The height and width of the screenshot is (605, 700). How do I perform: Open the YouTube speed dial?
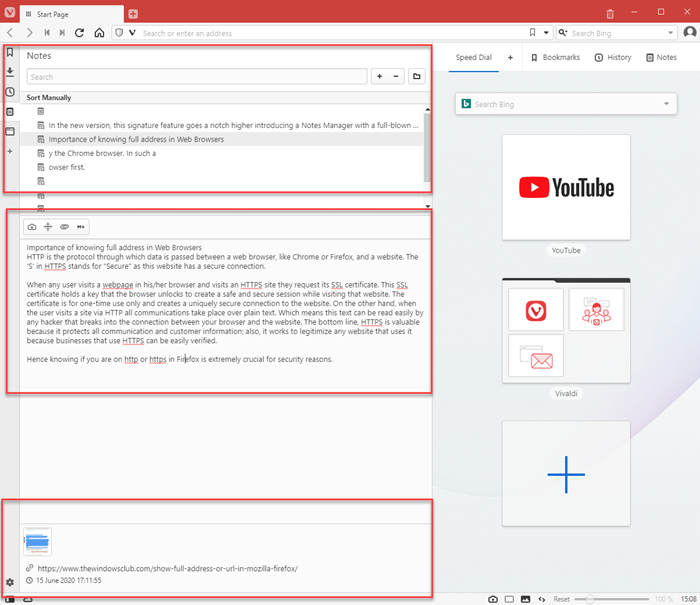pos(566,188)
